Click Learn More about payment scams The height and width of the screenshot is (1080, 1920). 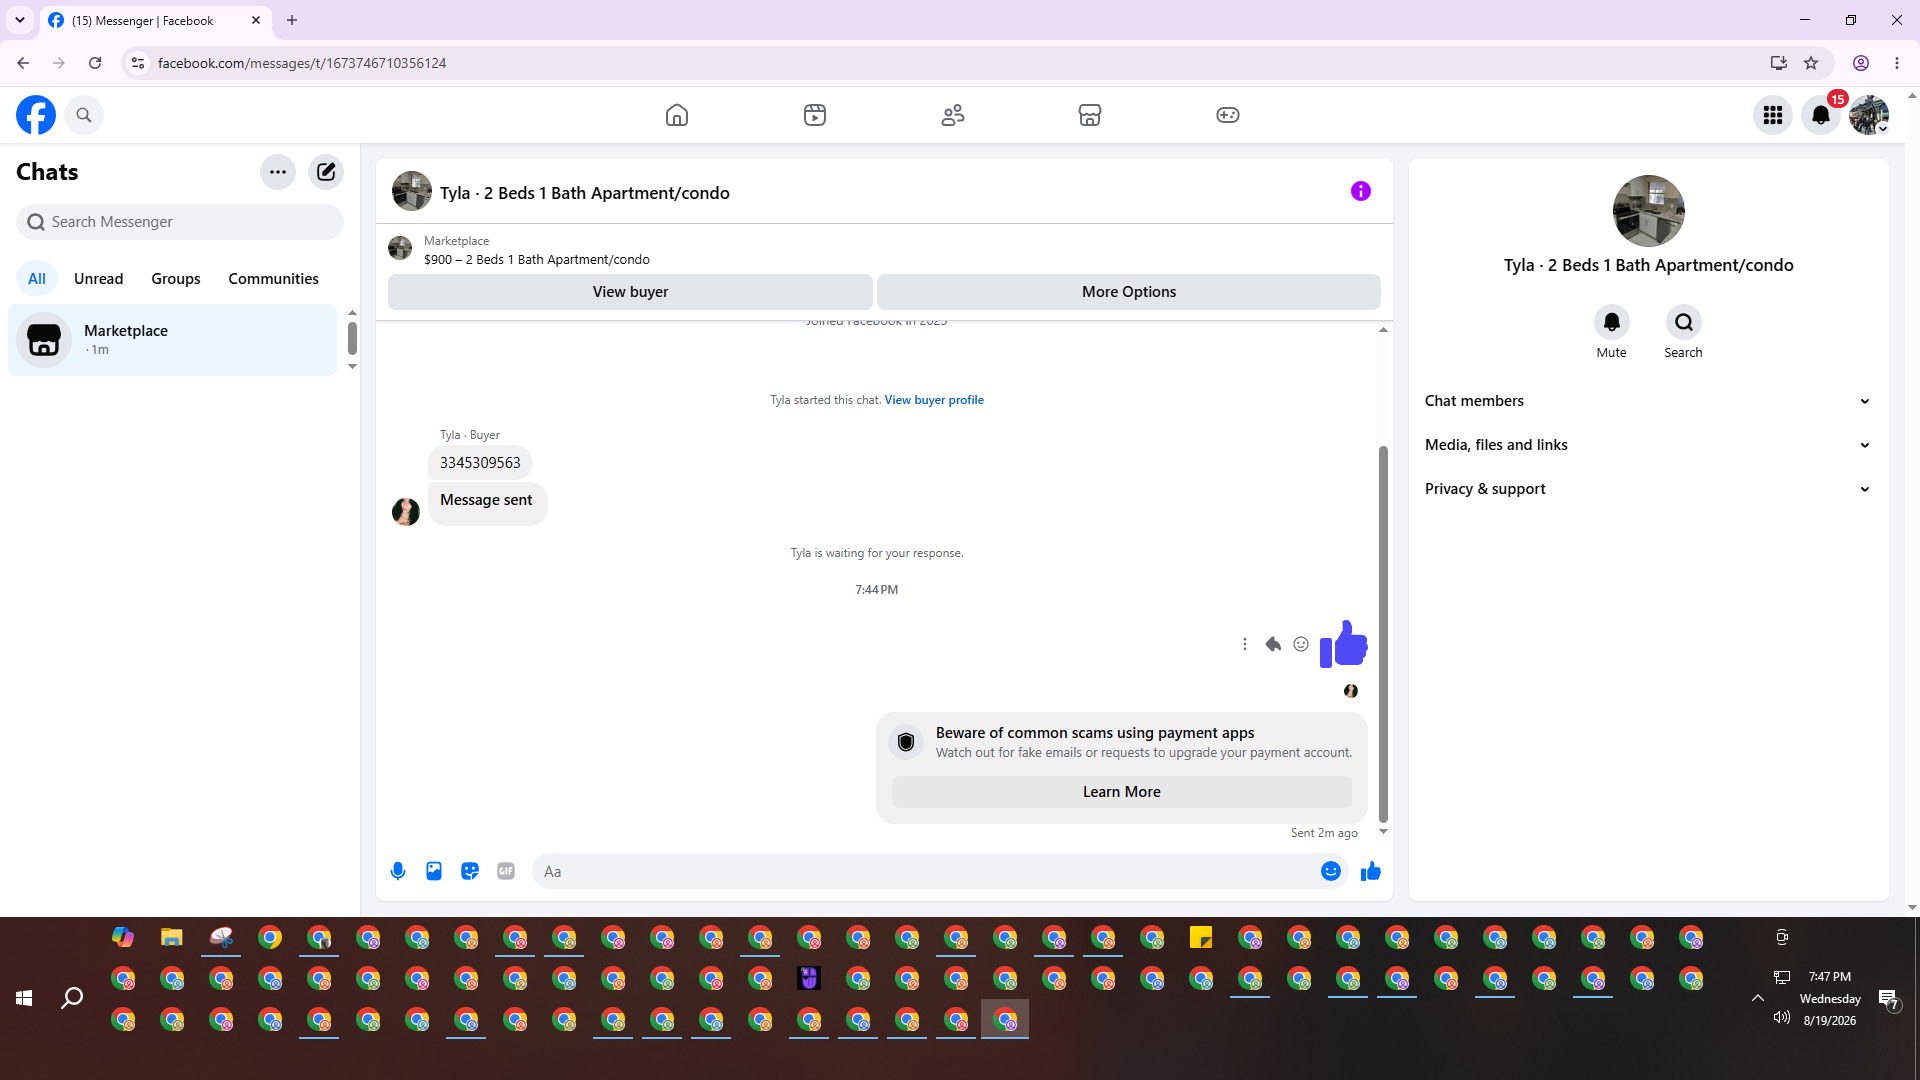click(x=1122, y=792)
